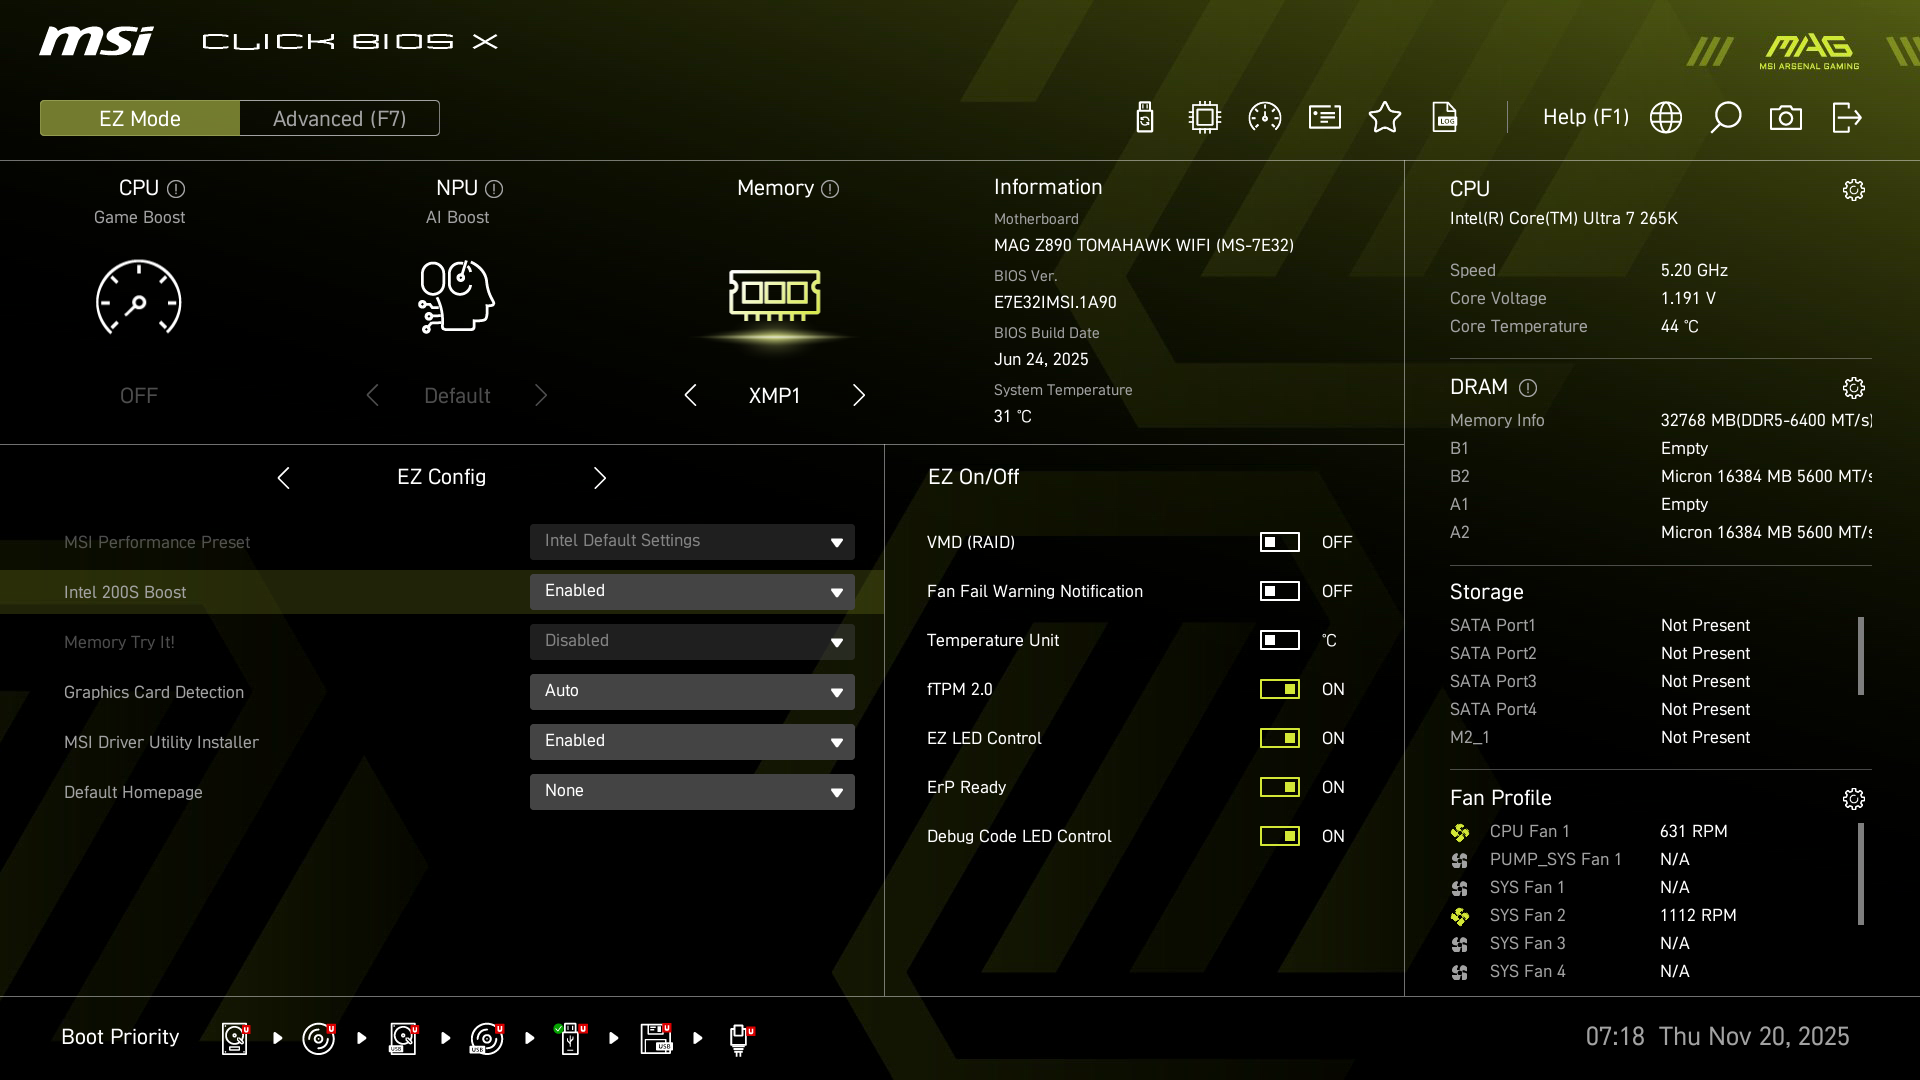The height and width of the screenshot is (1080, 1920).
Task: Take a screenshot with the camera icon
Action: point(1787,117)
